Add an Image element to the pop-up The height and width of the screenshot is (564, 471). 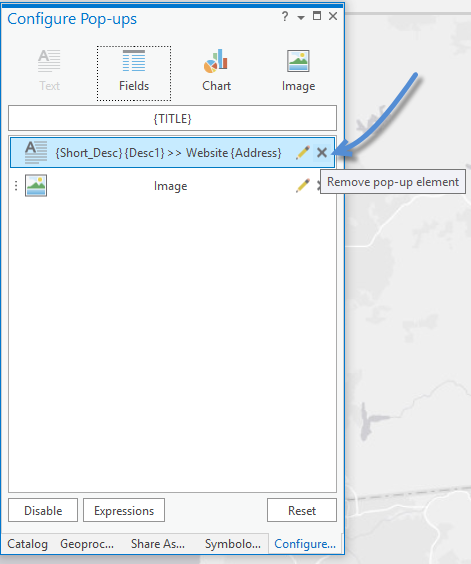point(298,71)
